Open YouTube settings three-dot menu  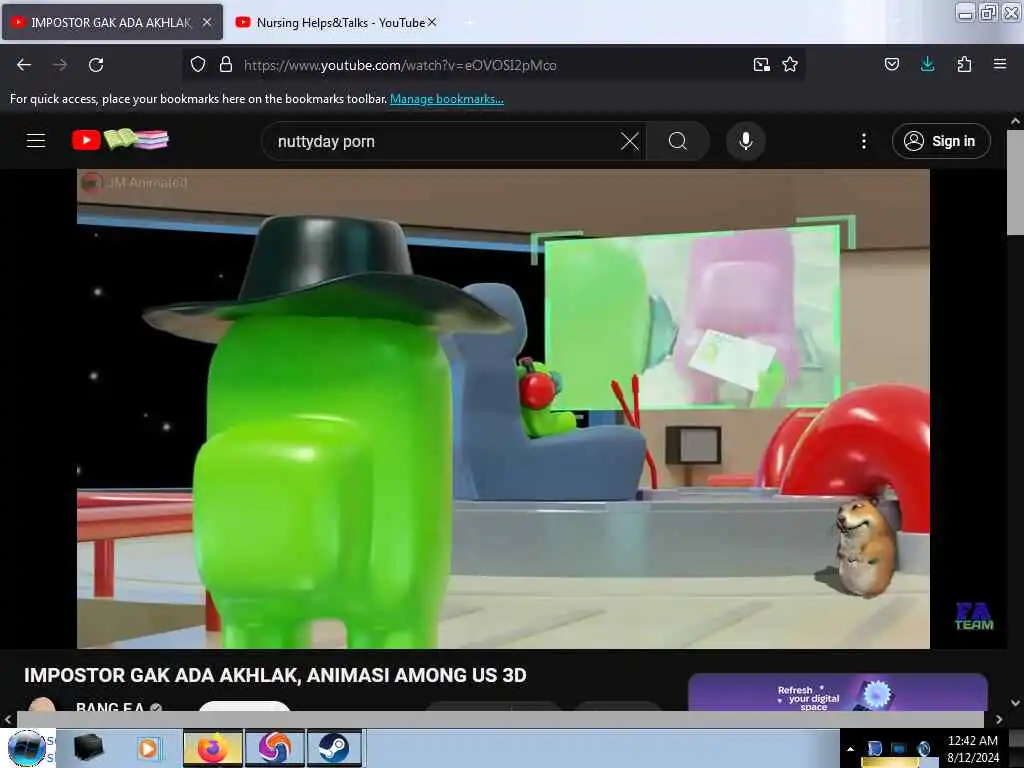tap(863, 141)
